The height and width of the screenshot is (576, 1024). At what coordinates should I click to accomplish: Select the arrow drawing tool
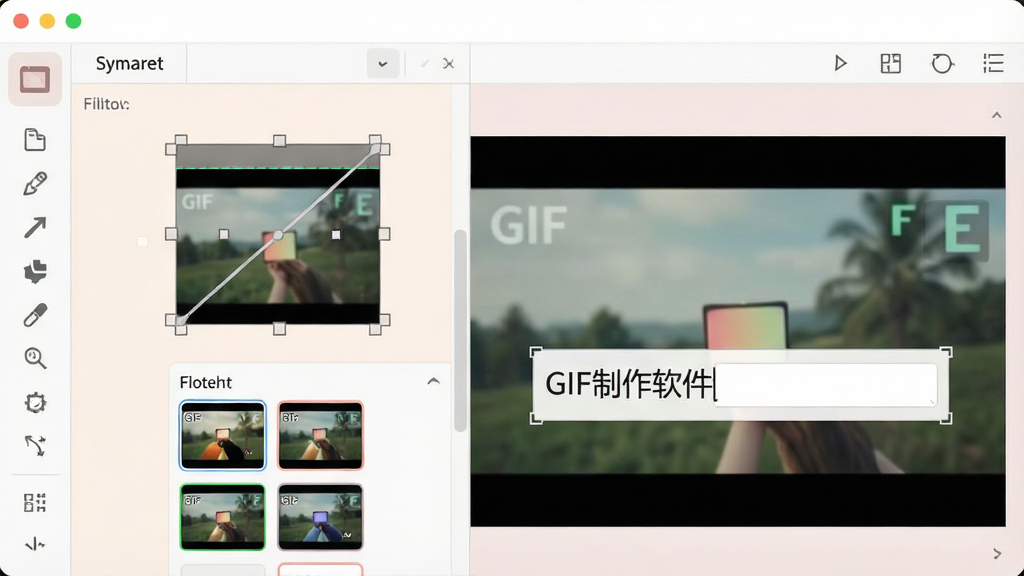[35, 227]
